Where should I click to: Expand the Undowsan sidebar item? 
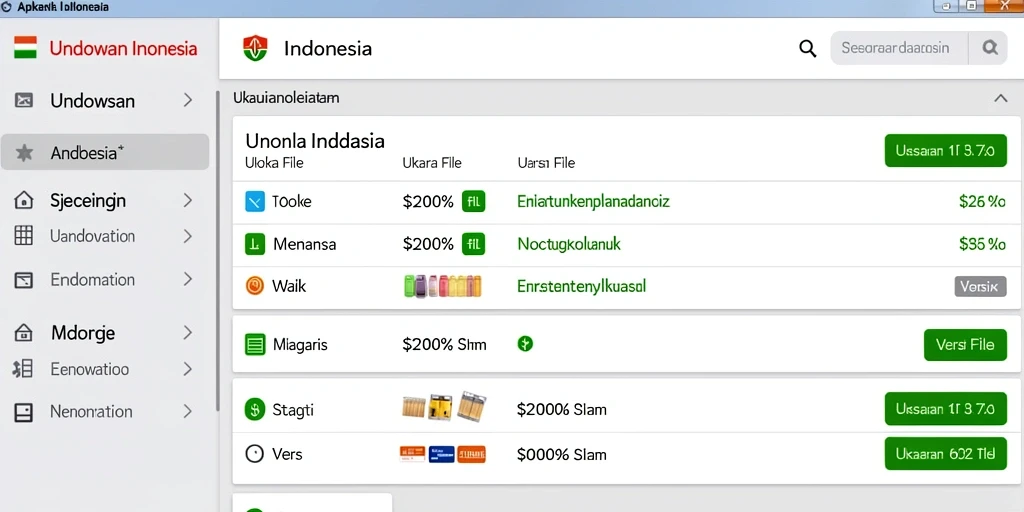(x=187, y=100)
